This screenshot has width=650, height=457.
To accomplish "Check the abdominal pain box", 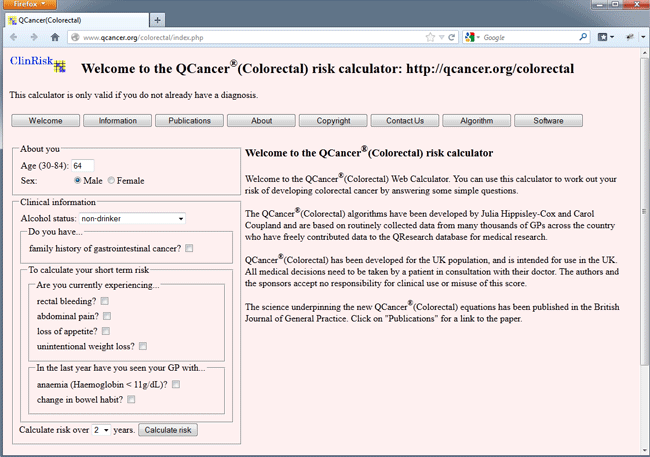I will point(107,316).
